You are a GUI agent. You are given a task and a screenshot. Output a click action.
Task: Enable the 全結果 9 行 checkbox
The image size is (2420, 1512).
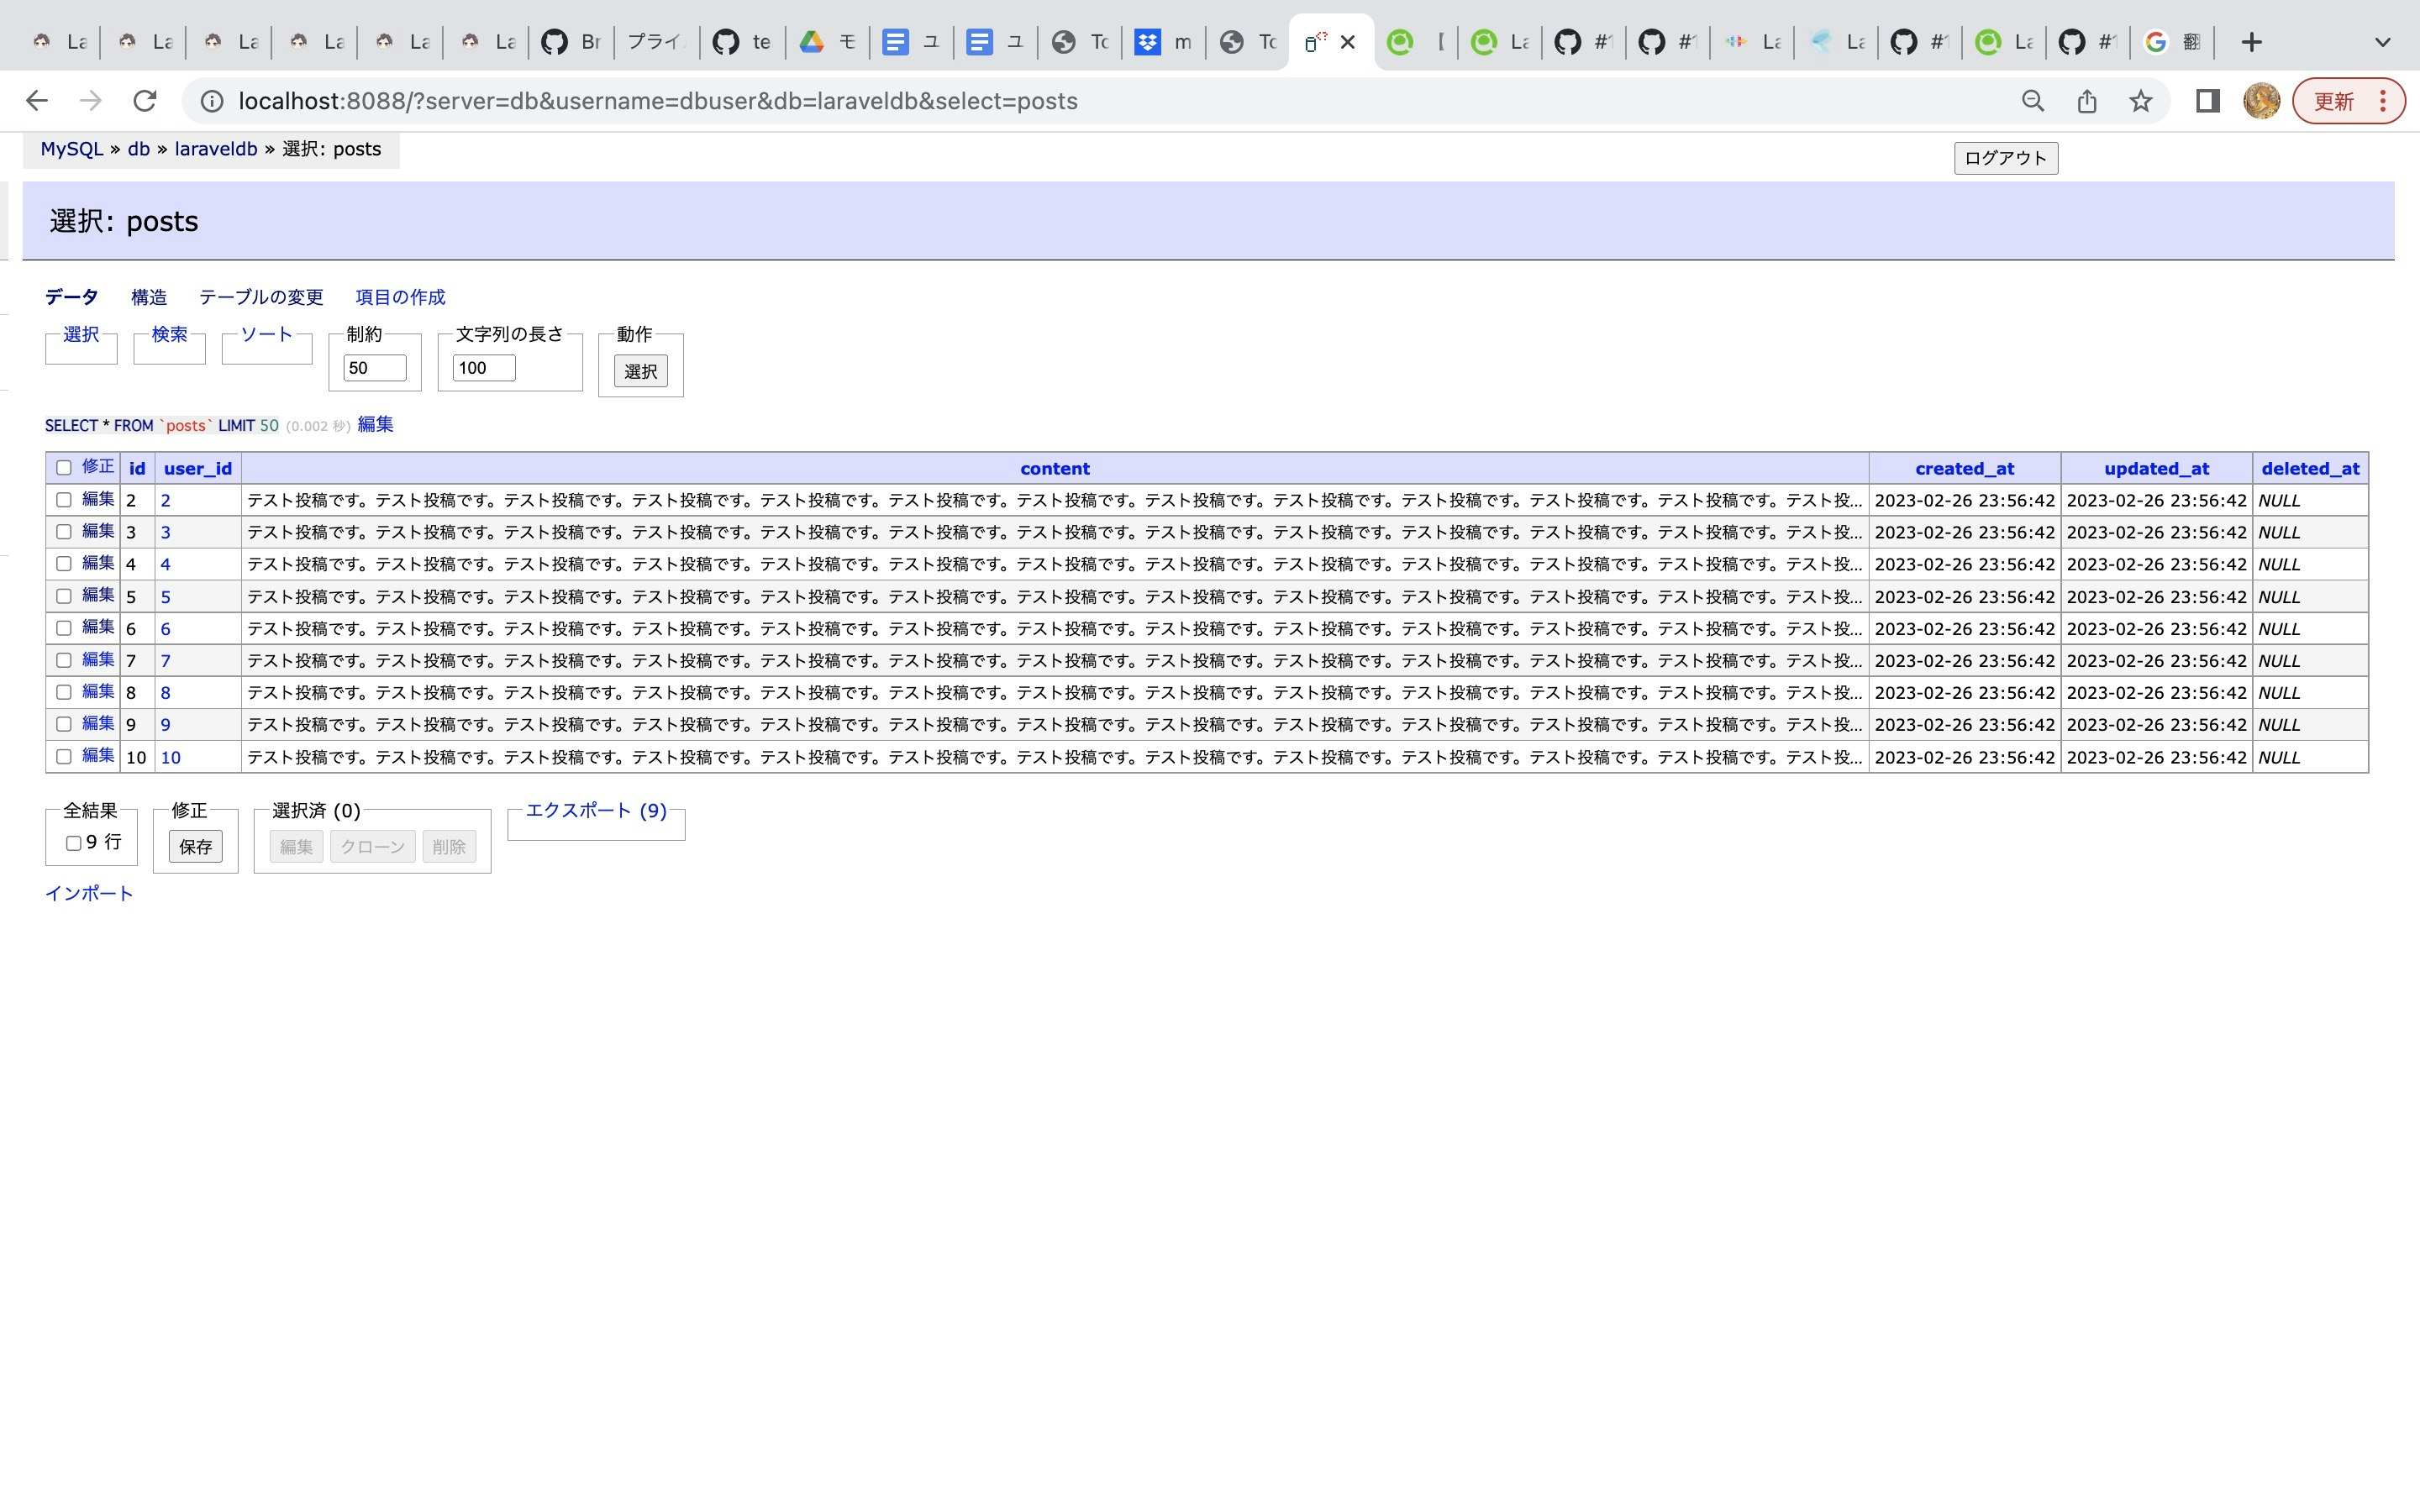tap(73, 843)
